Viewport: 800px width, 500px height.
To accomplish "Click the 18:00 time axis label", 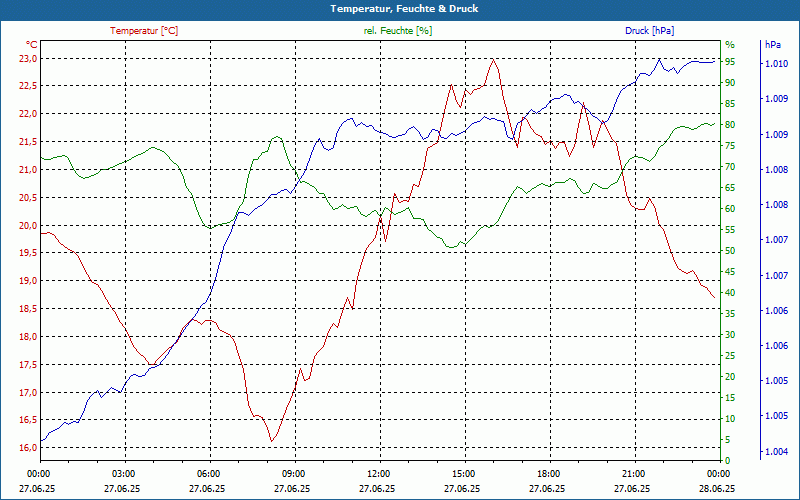I will (547, 474).
